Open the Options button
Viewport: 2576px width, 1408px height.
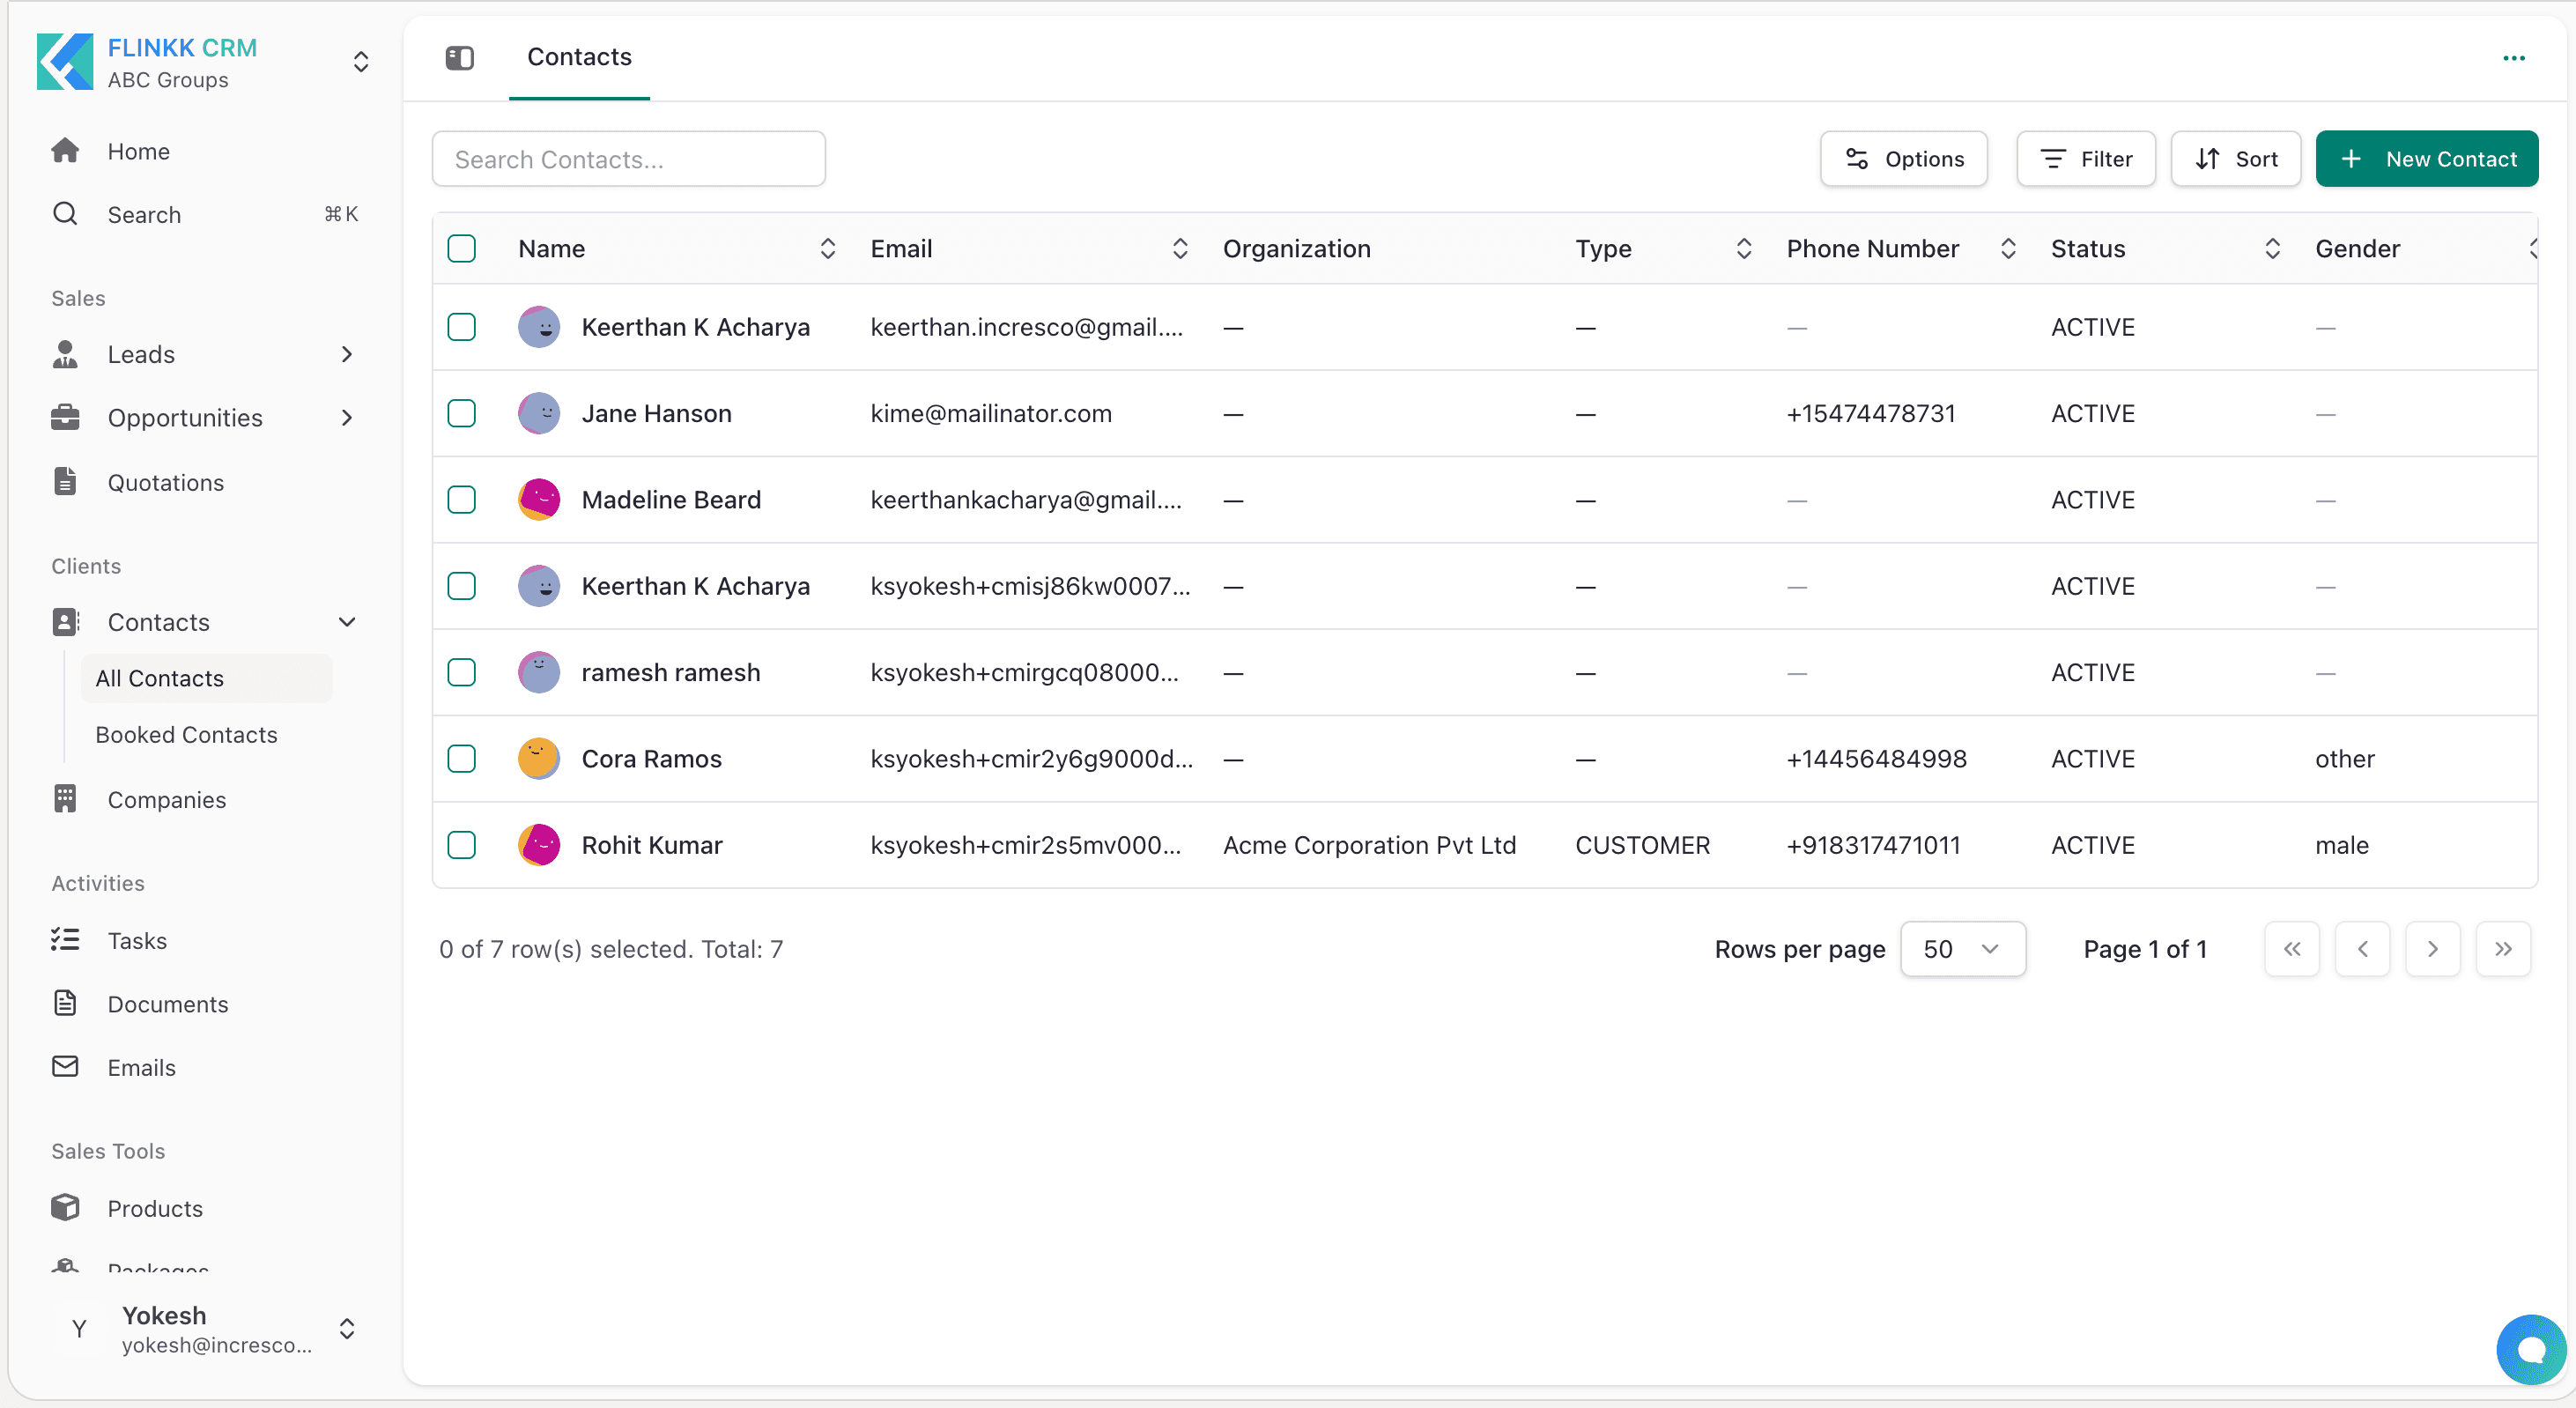pos(1903,159)
